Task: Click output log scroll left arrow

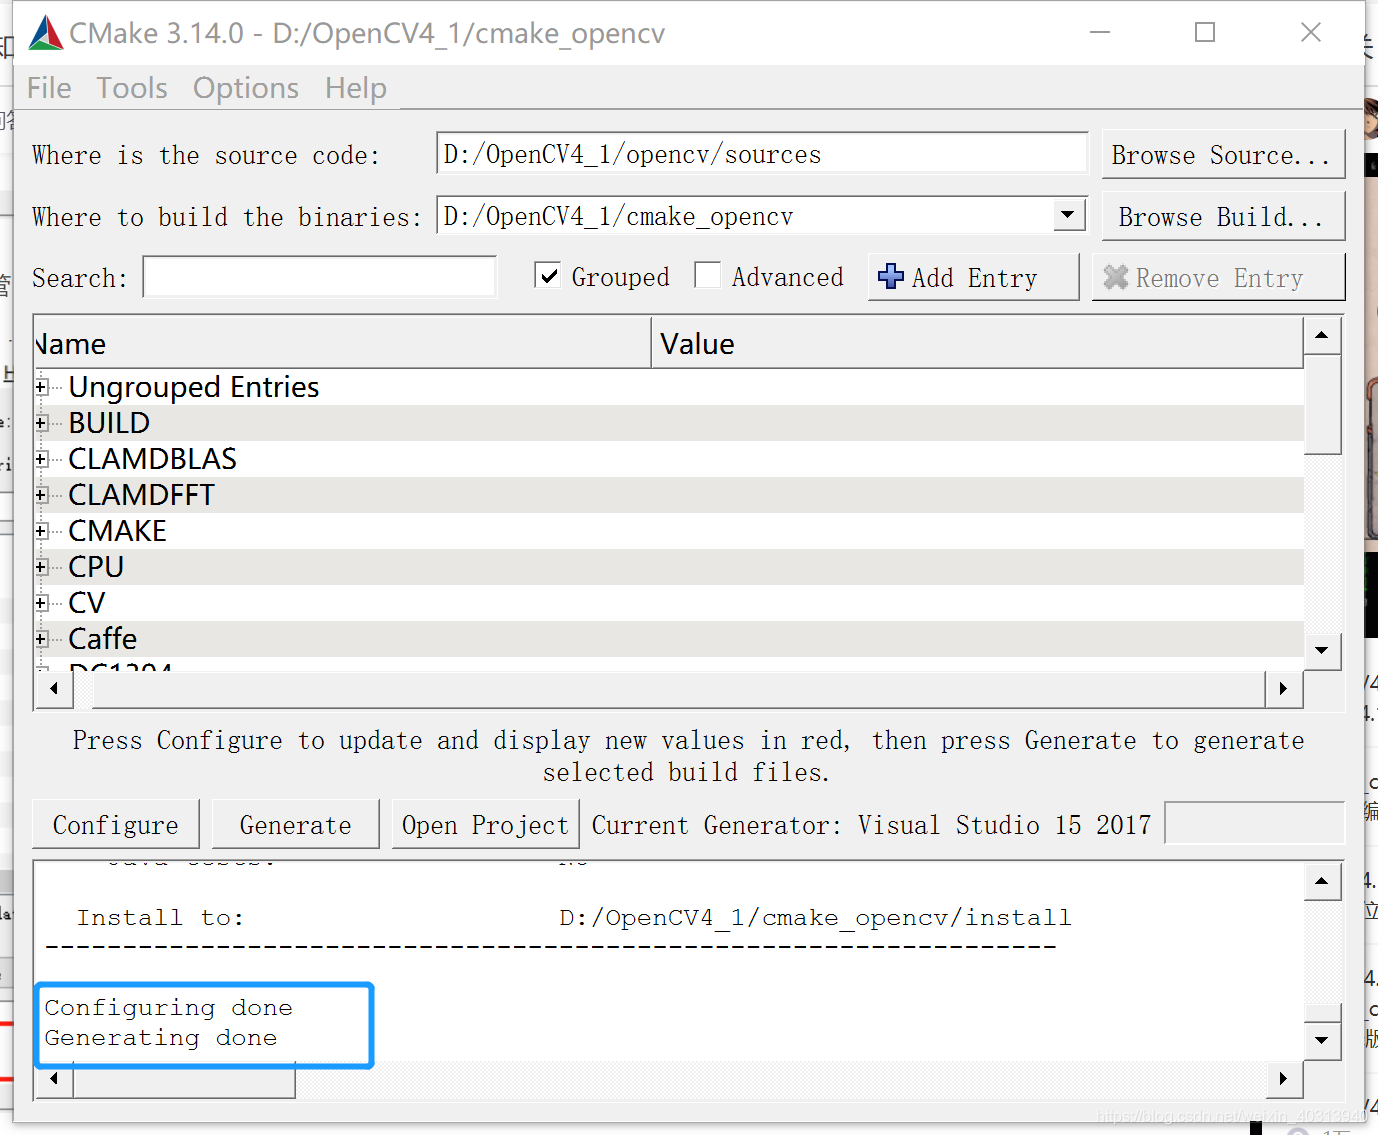Action: click(54, 1079)
